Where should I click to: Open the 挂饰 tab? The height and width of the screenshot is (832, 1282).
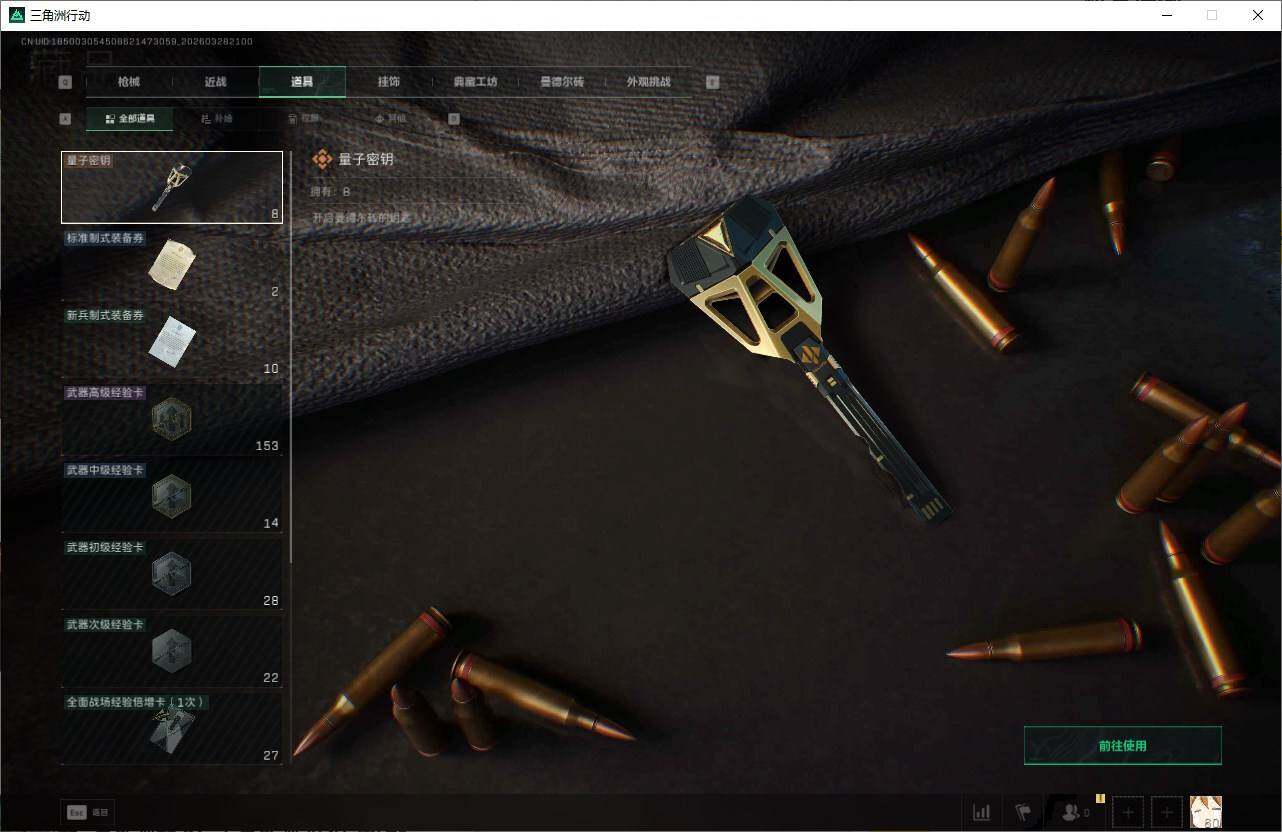(389, 82)
